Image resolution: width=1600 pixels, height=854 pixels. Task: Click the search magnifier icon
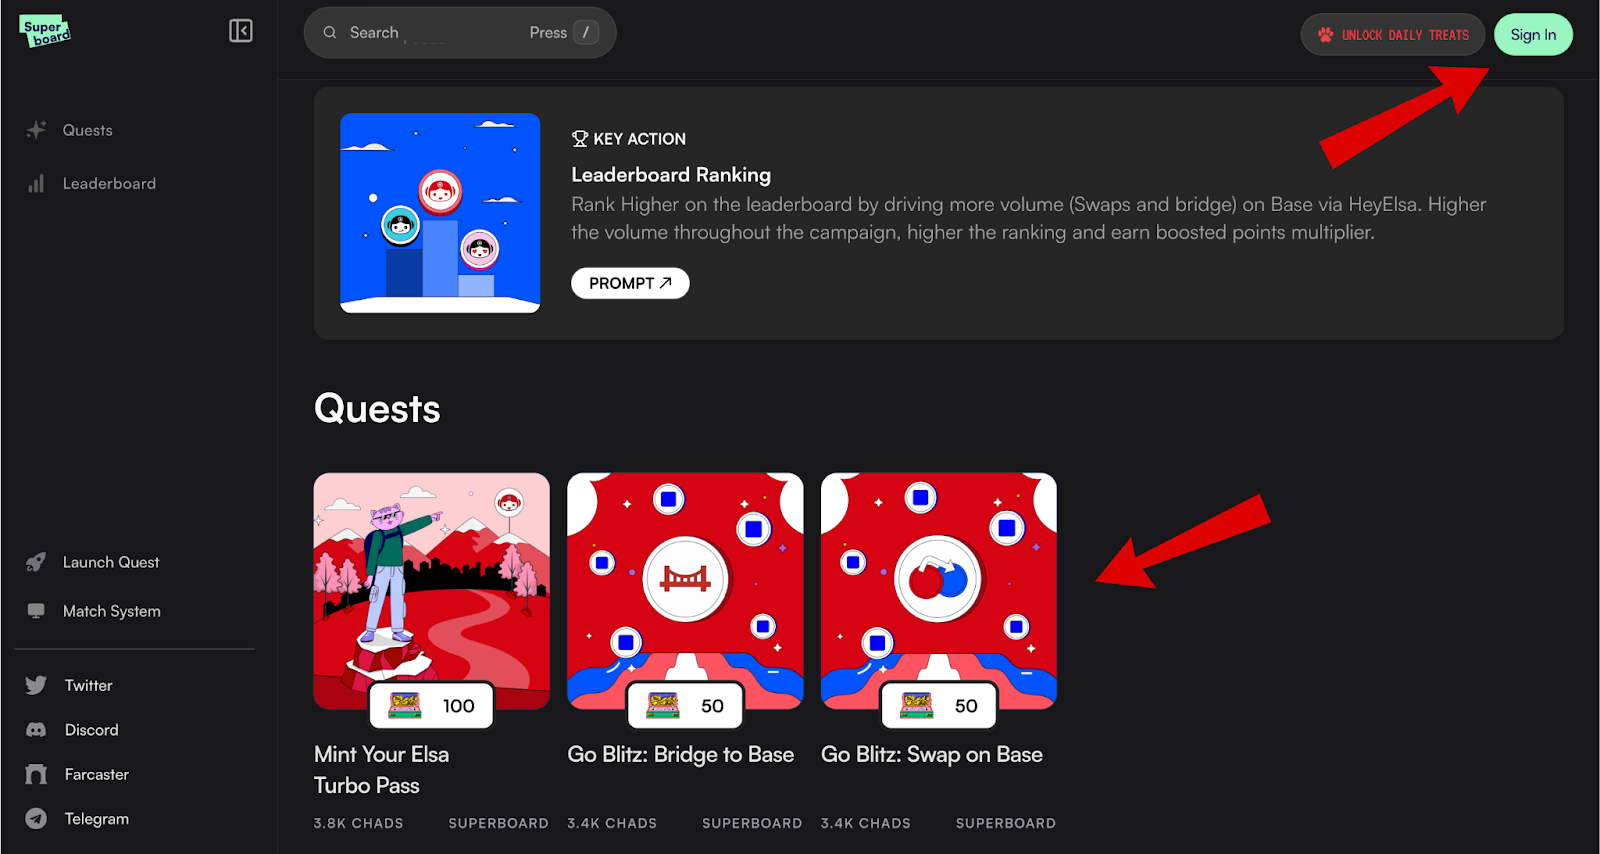pyautogui.click(x=330, y=33)
